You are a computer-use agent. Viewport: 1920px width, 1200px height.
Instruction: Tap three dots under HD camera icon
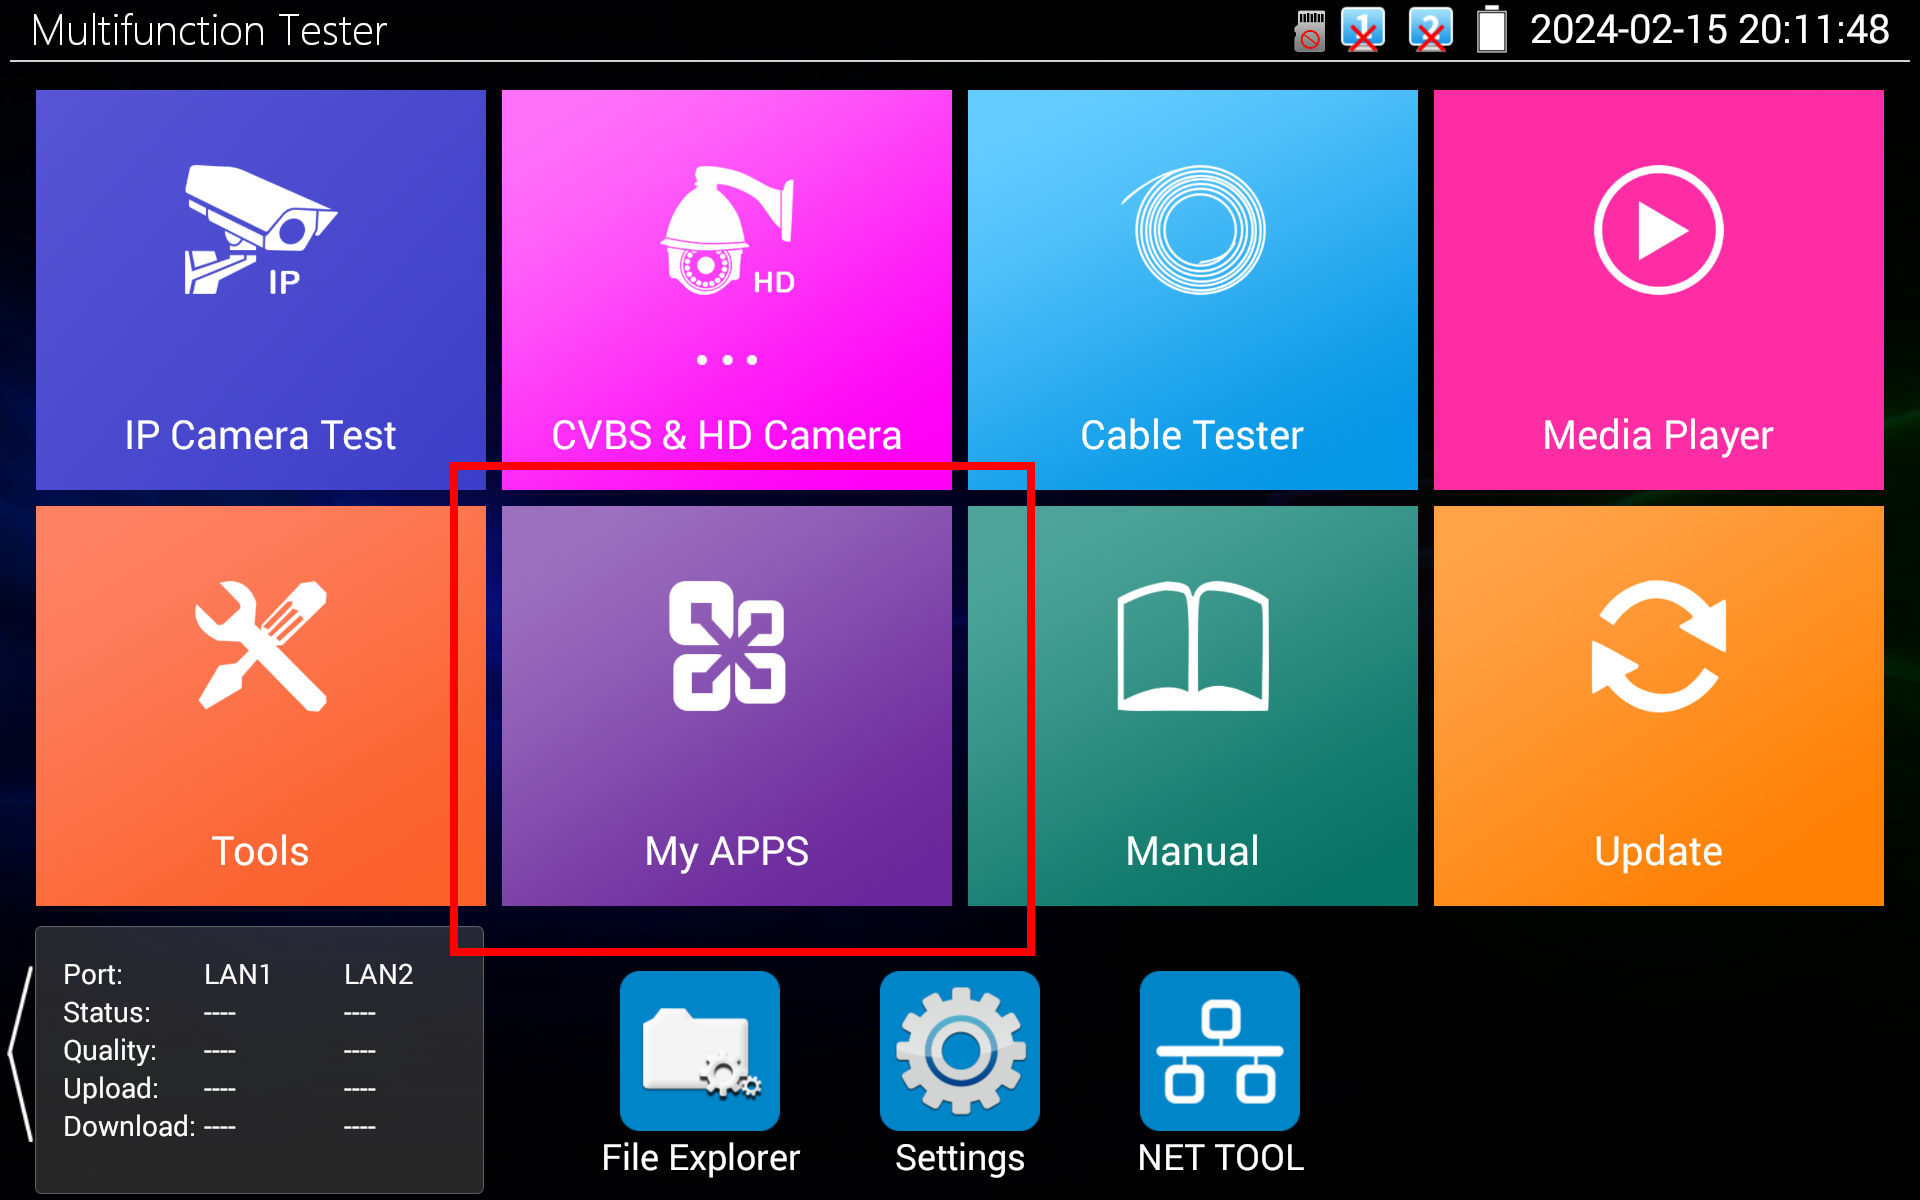point(727,360)
